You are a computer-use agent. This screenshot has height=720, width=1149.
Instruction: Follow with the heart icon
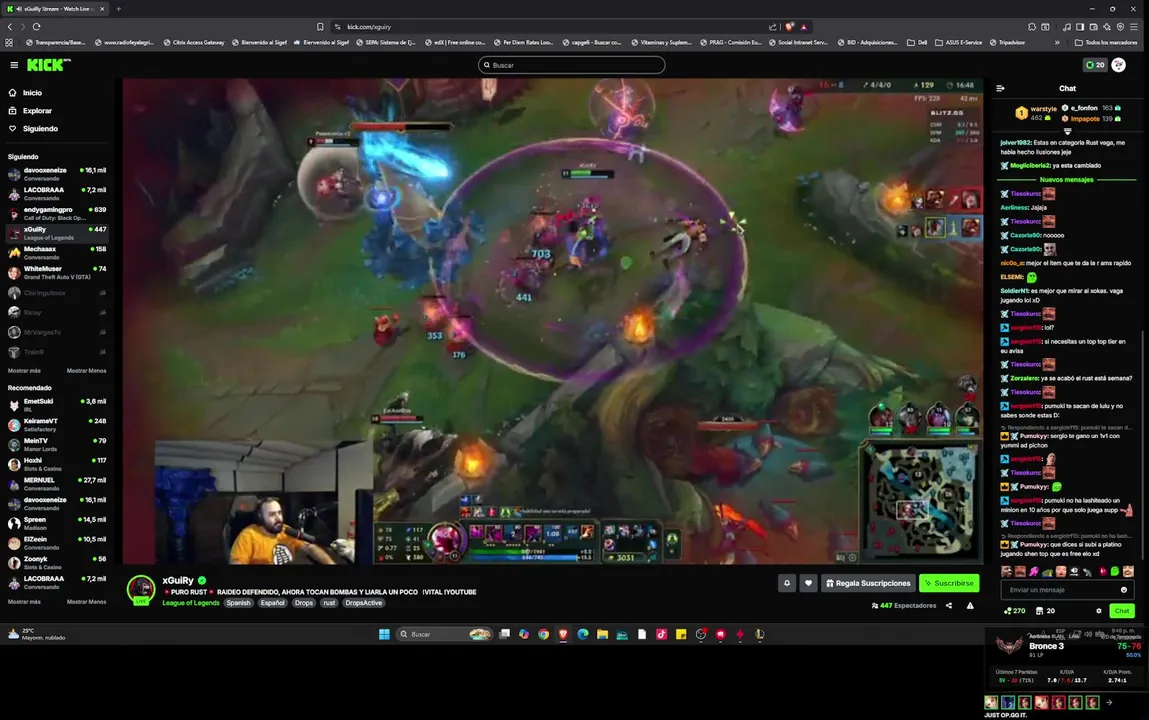coord(808,583)
